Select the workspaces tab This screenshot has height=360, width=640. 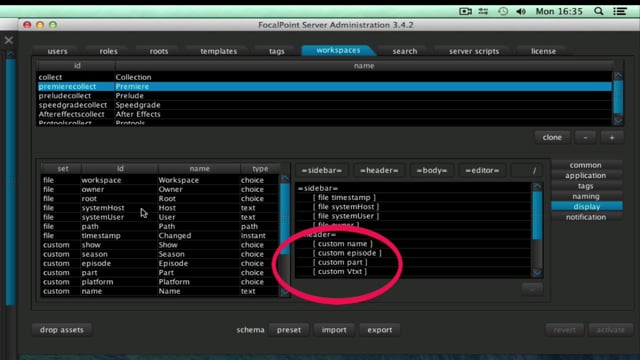pyautogui.click(x=338, y=50)
